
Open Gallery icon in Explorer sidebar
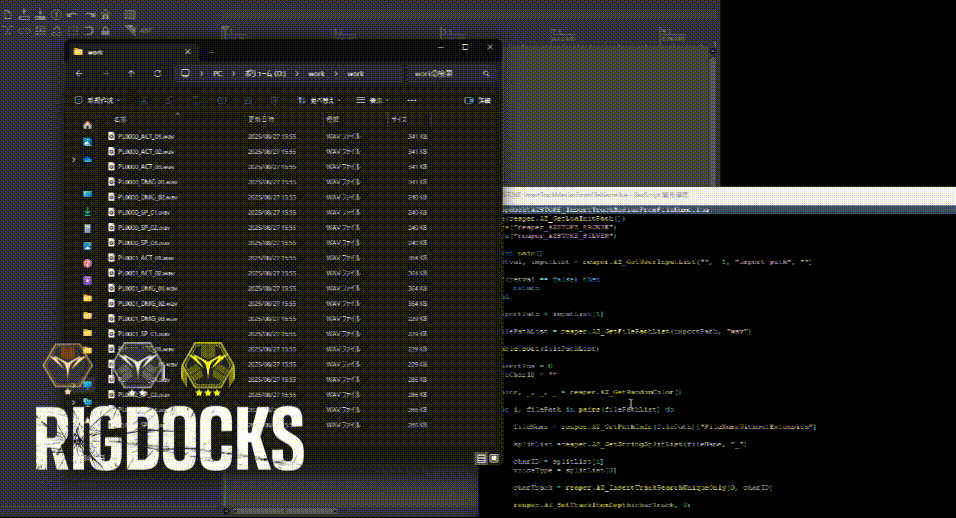[87, 141]
